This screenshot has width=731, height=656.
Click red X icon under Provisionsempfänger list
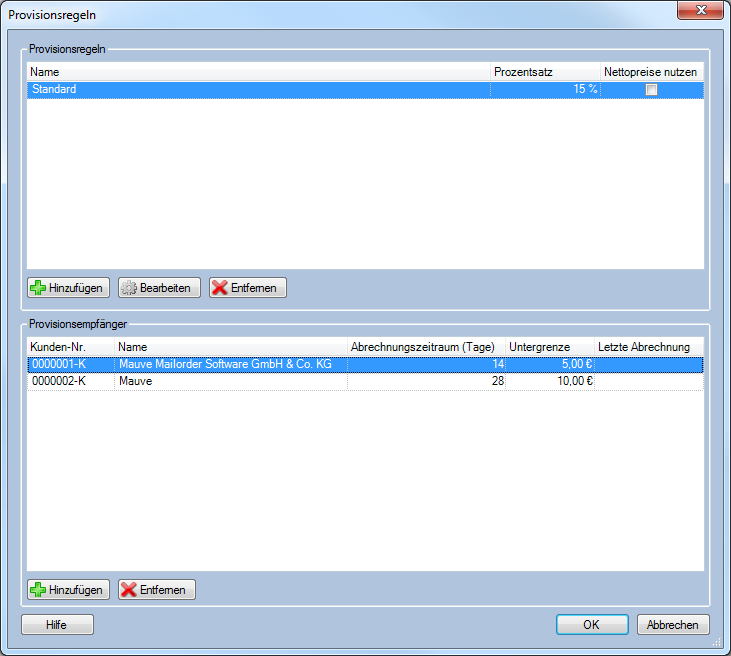click(129, 590)
